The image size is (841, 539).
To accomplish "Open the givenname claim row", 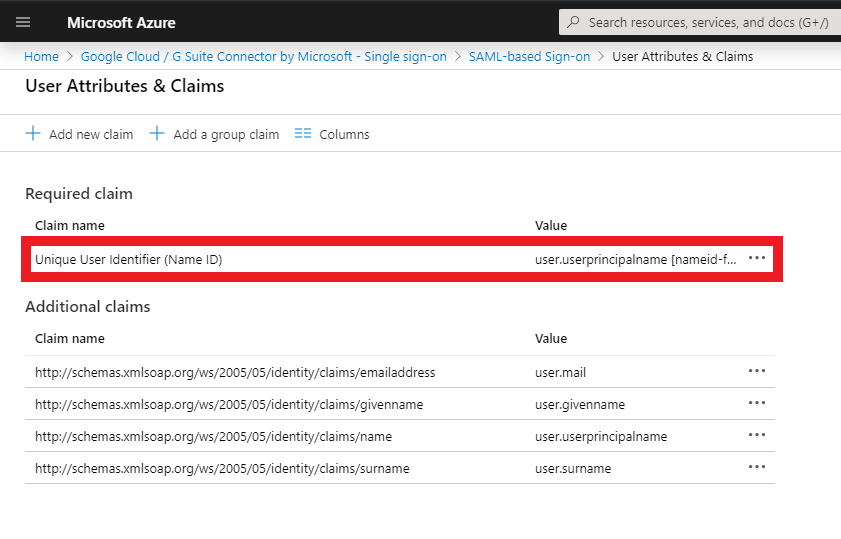I will pyautogui.click(x=229, y=405).
